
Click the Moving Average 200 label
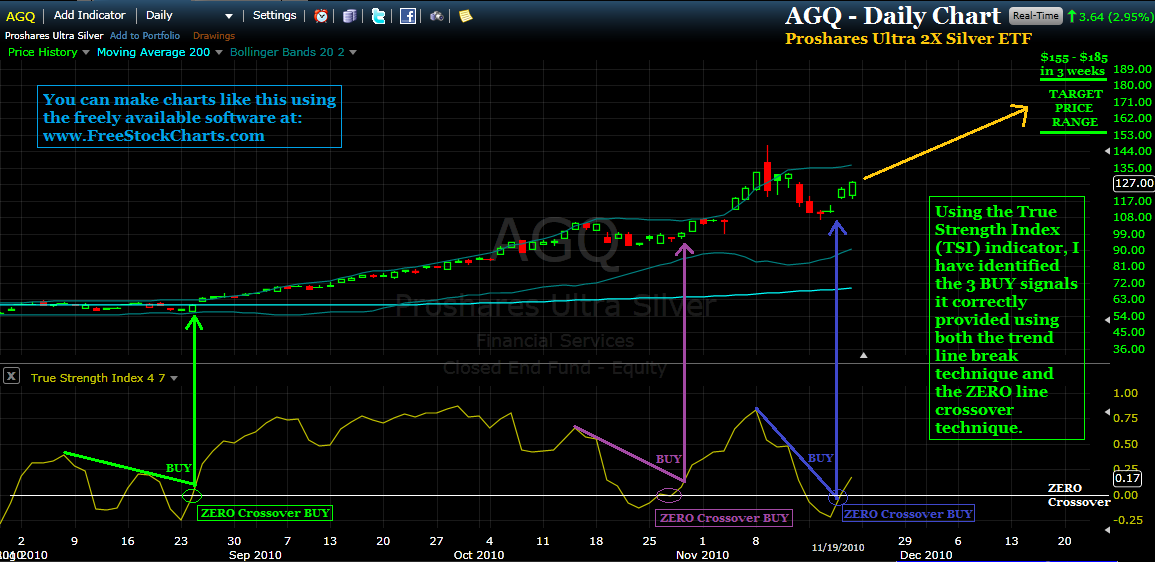coord(154,52)
